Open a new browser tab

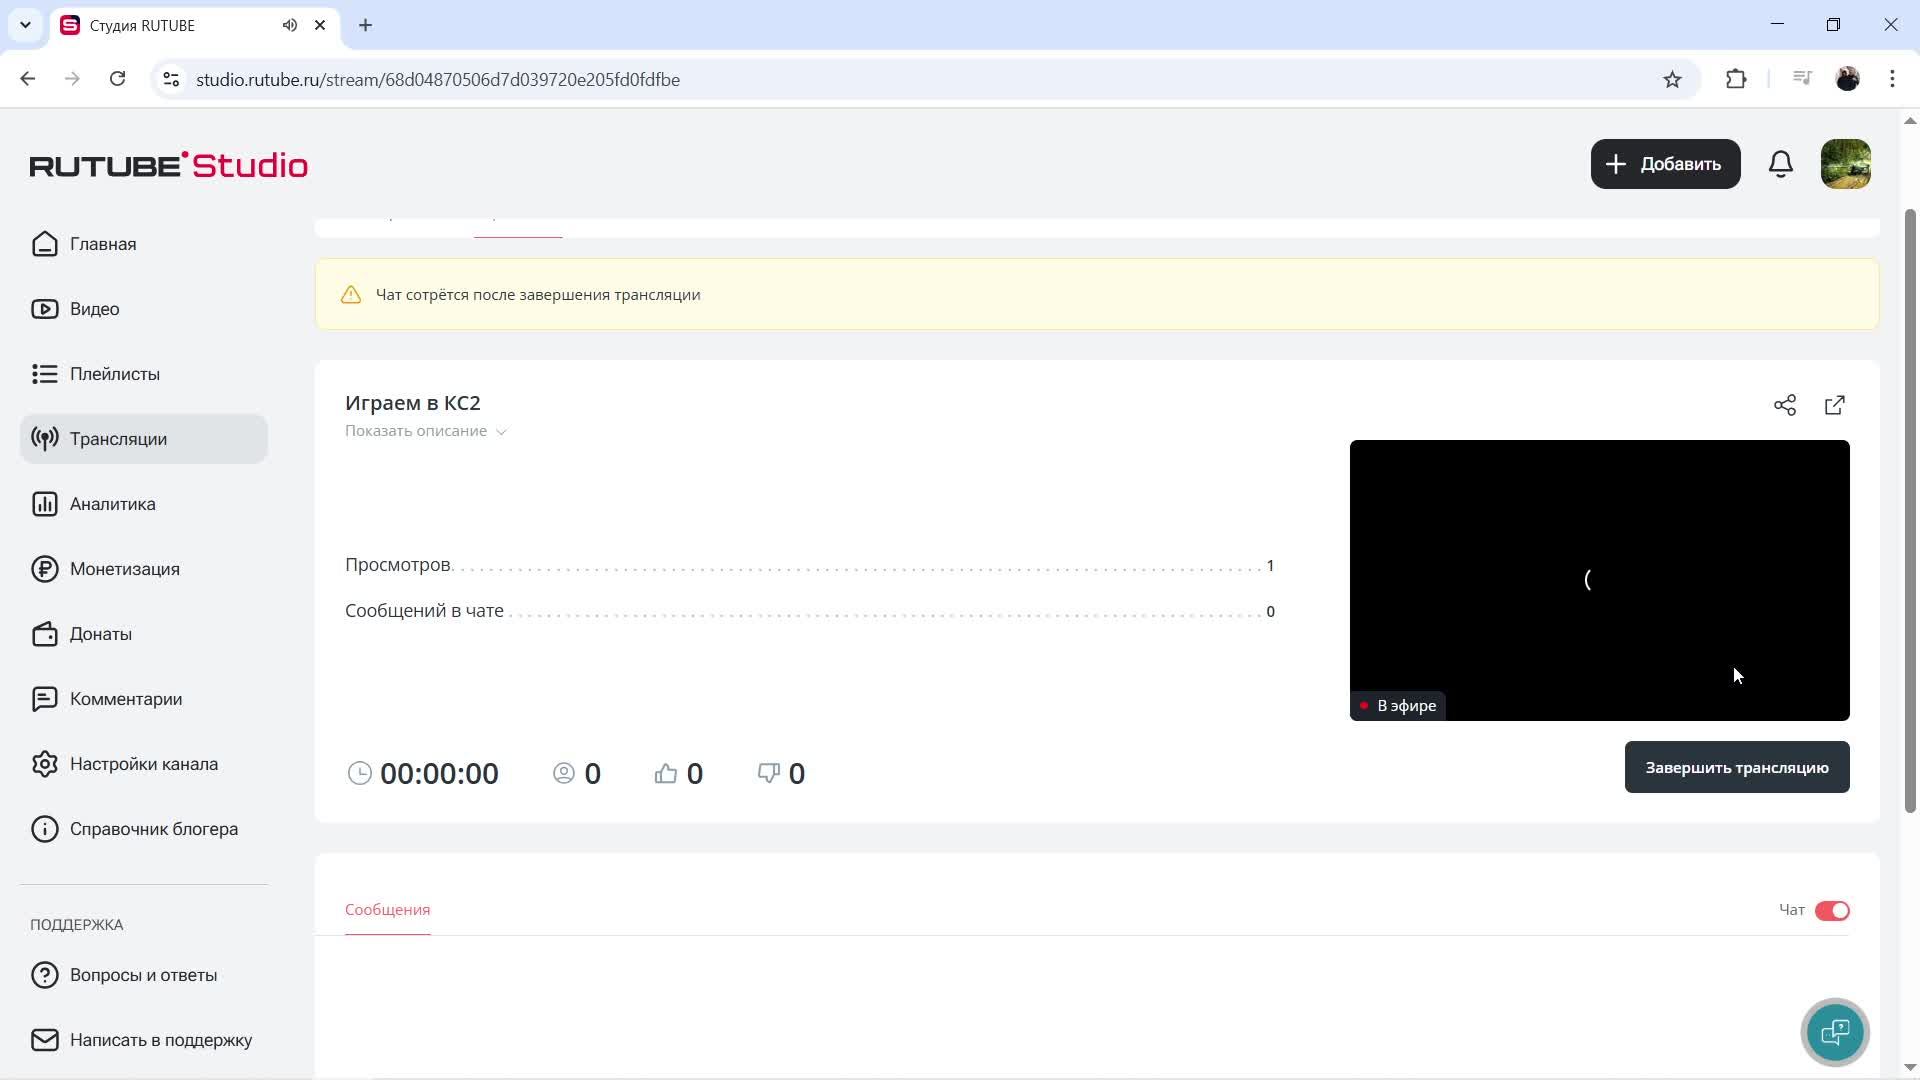pyautogui.click(x=366, y=26)
